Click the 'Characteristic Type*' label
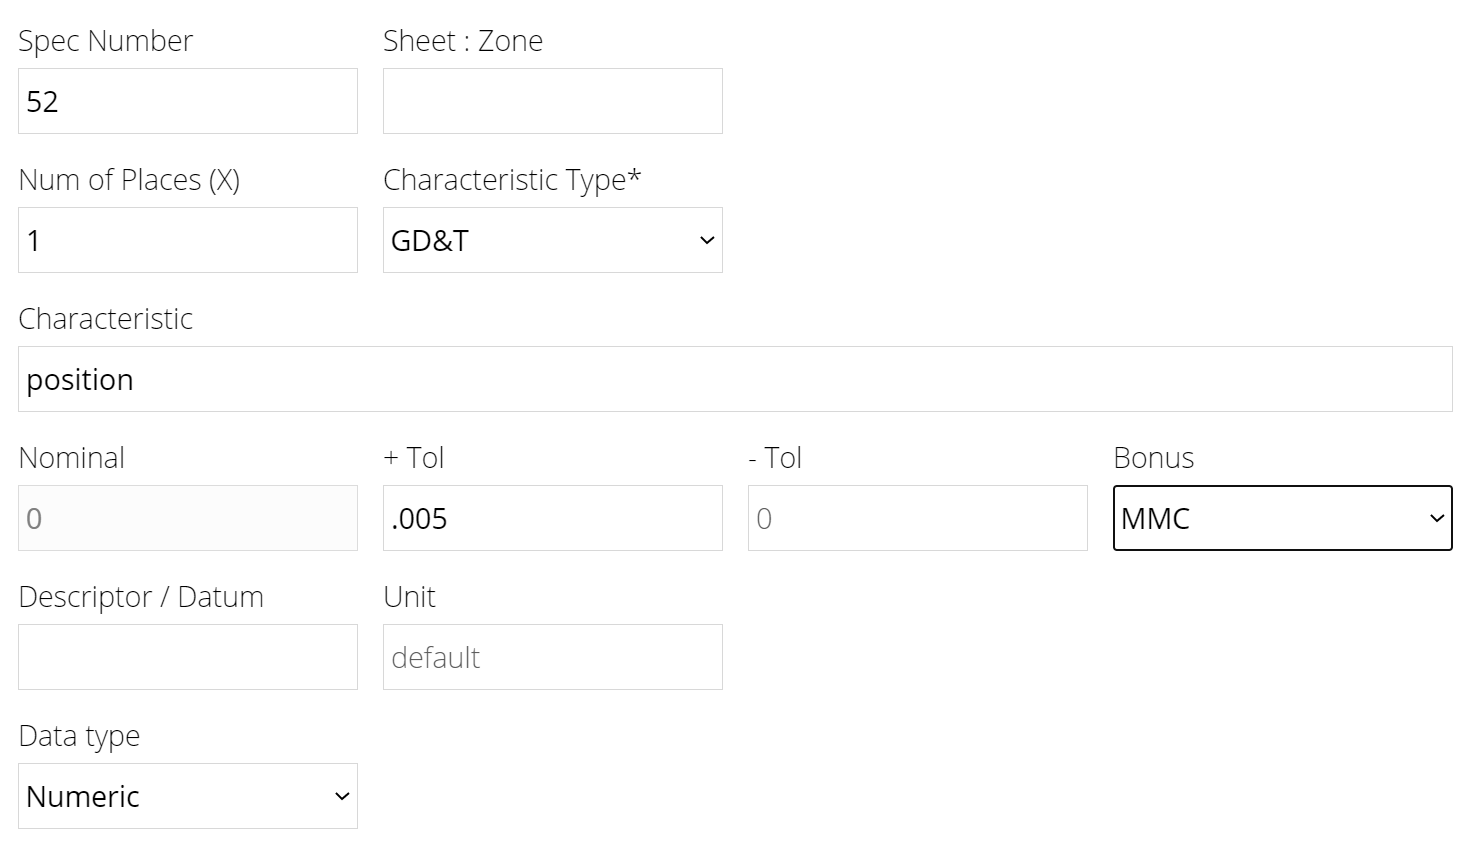The width and height of the screenshot is (1470, 846). [x=512, y=180]
